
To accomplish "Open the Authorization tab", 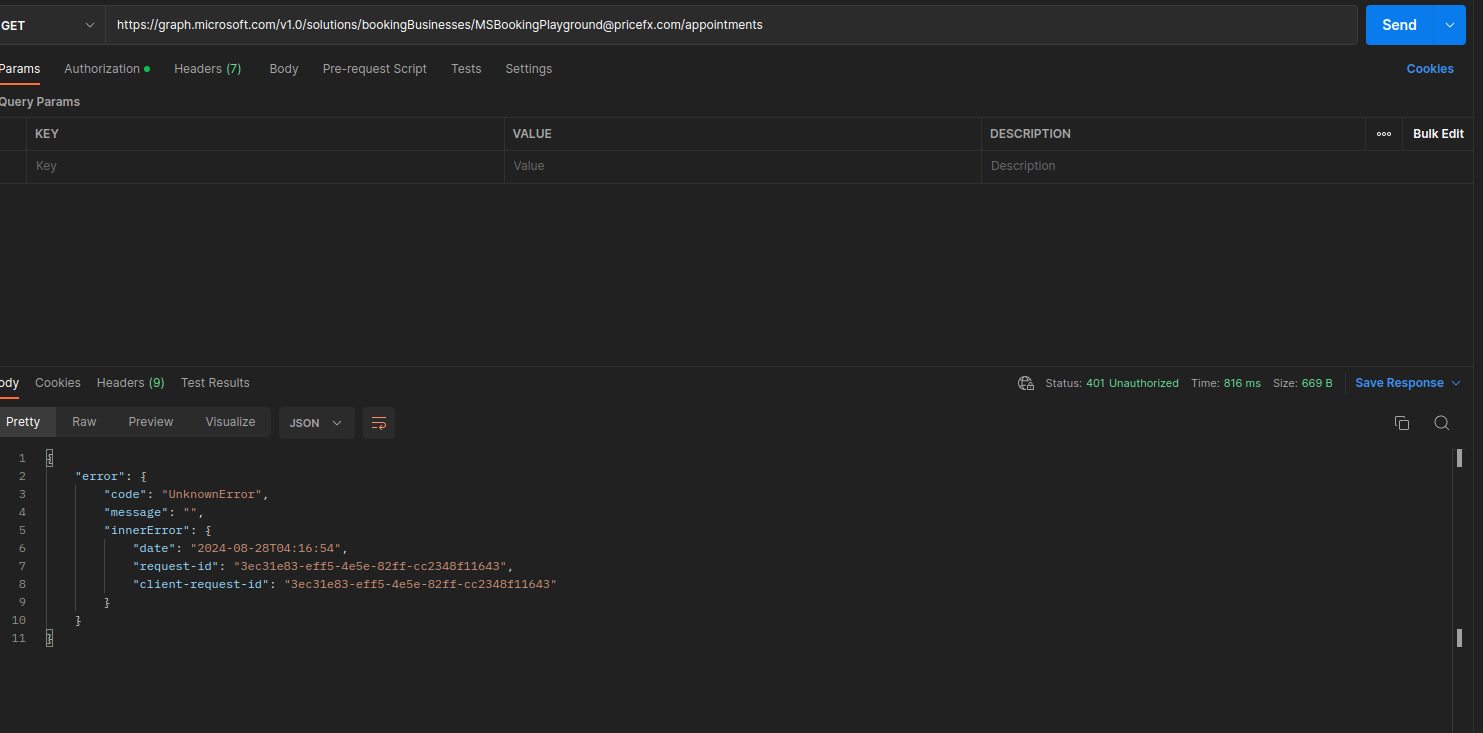I will click(x=107, y=69).
